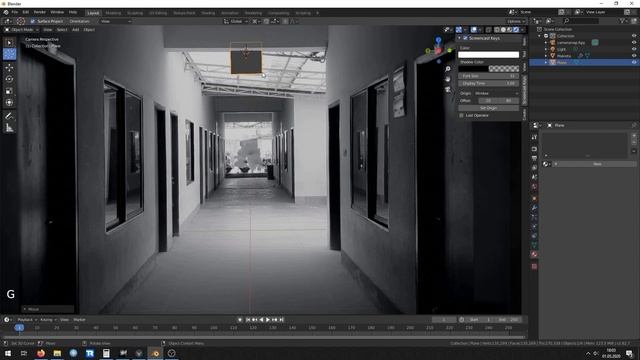
Task: Switch to Solid viewport shading
Action: coord(503,30)
